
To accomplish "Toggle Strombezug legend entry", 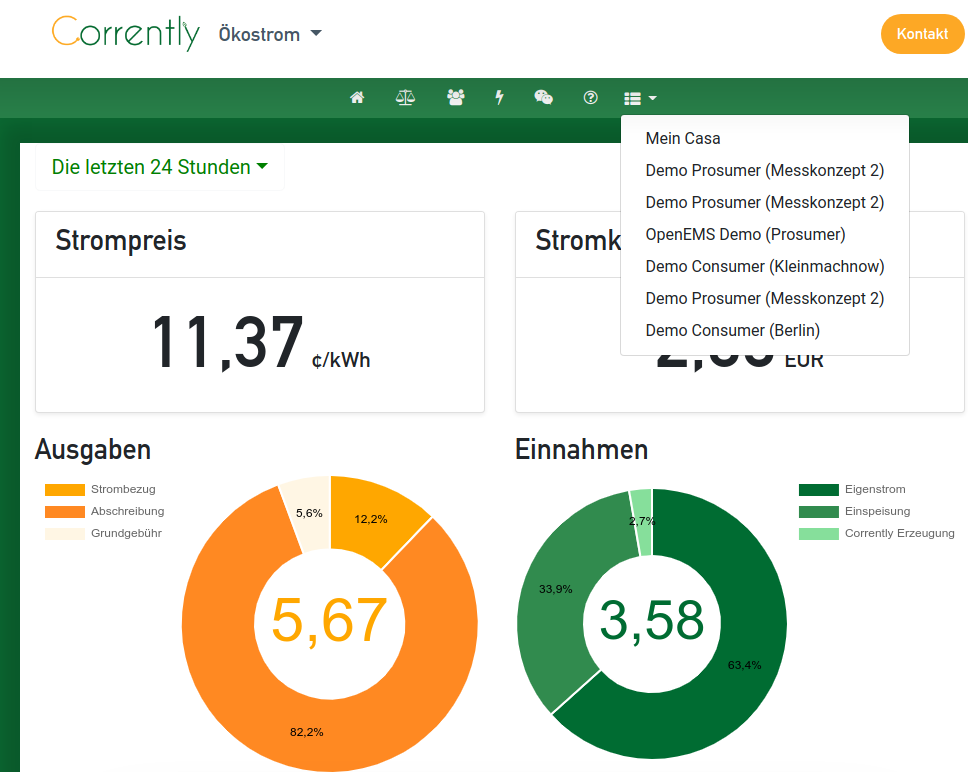I will pos(100,489).
